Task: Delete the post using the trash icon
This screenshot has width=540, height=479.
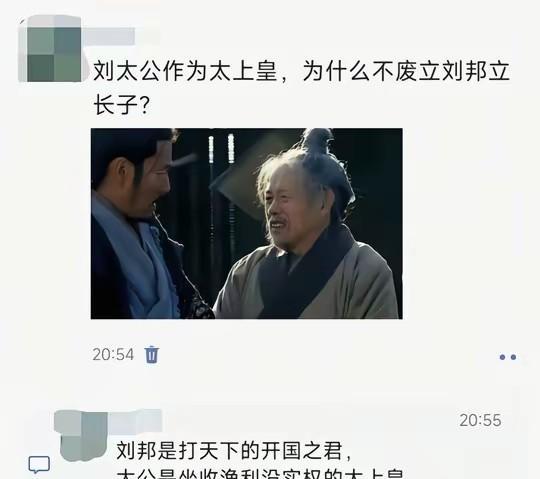Action: (152, 354)
